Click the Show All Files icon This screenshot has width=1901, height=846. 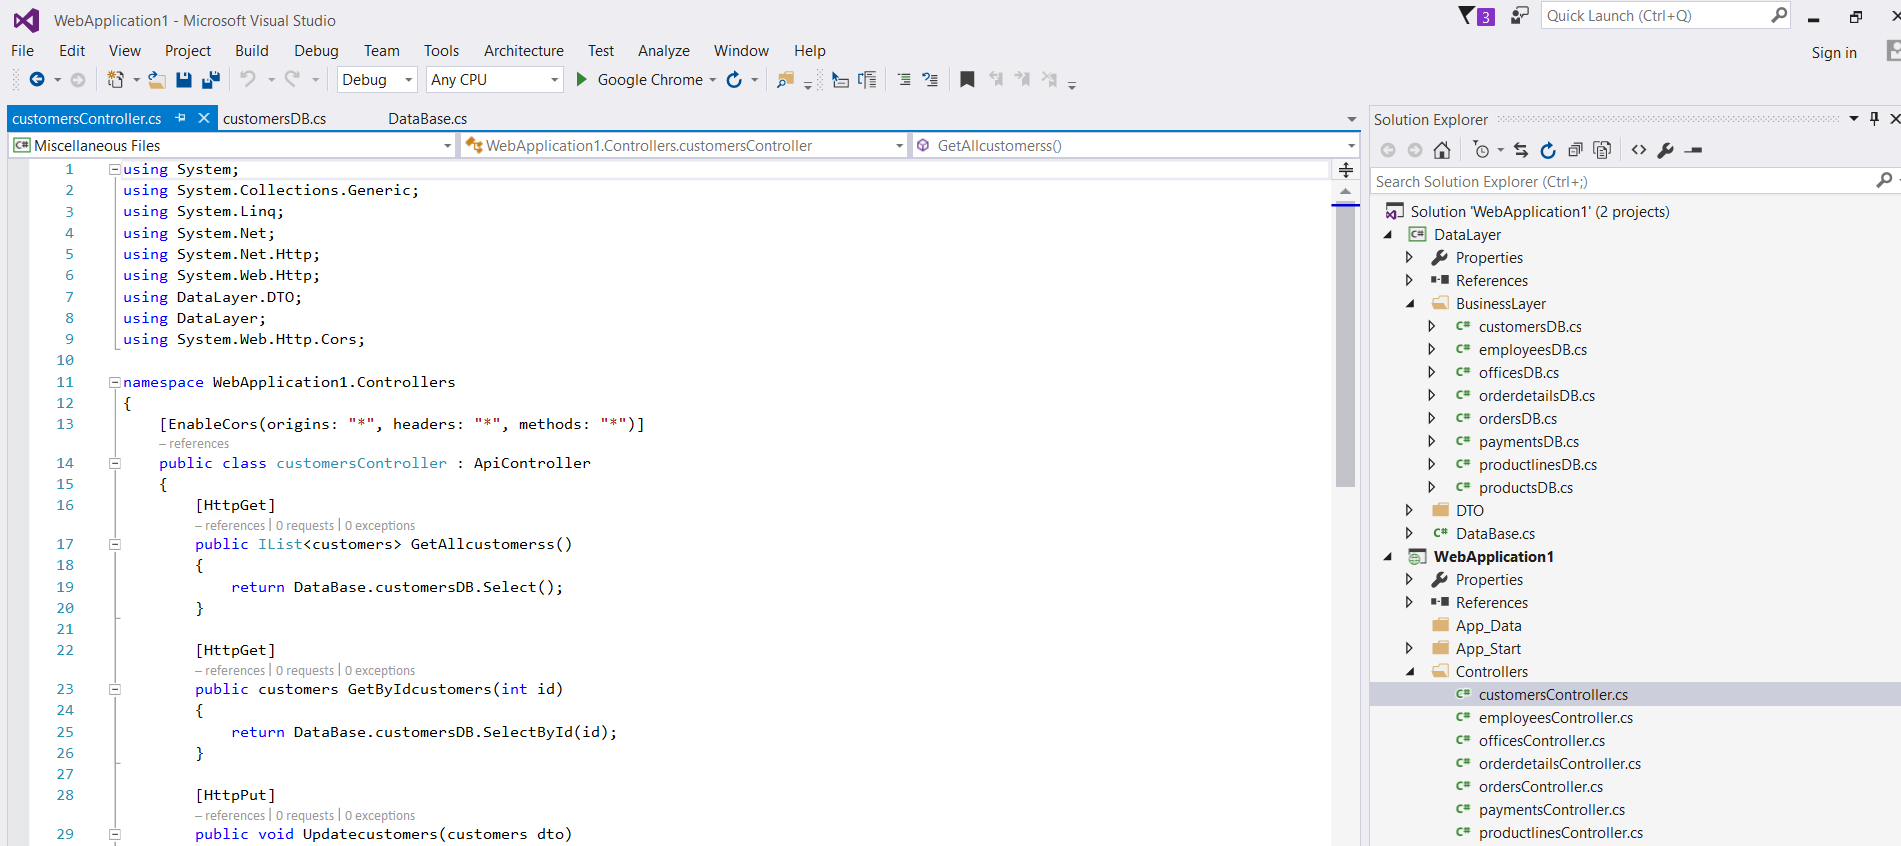click(x=1602, y=150)
